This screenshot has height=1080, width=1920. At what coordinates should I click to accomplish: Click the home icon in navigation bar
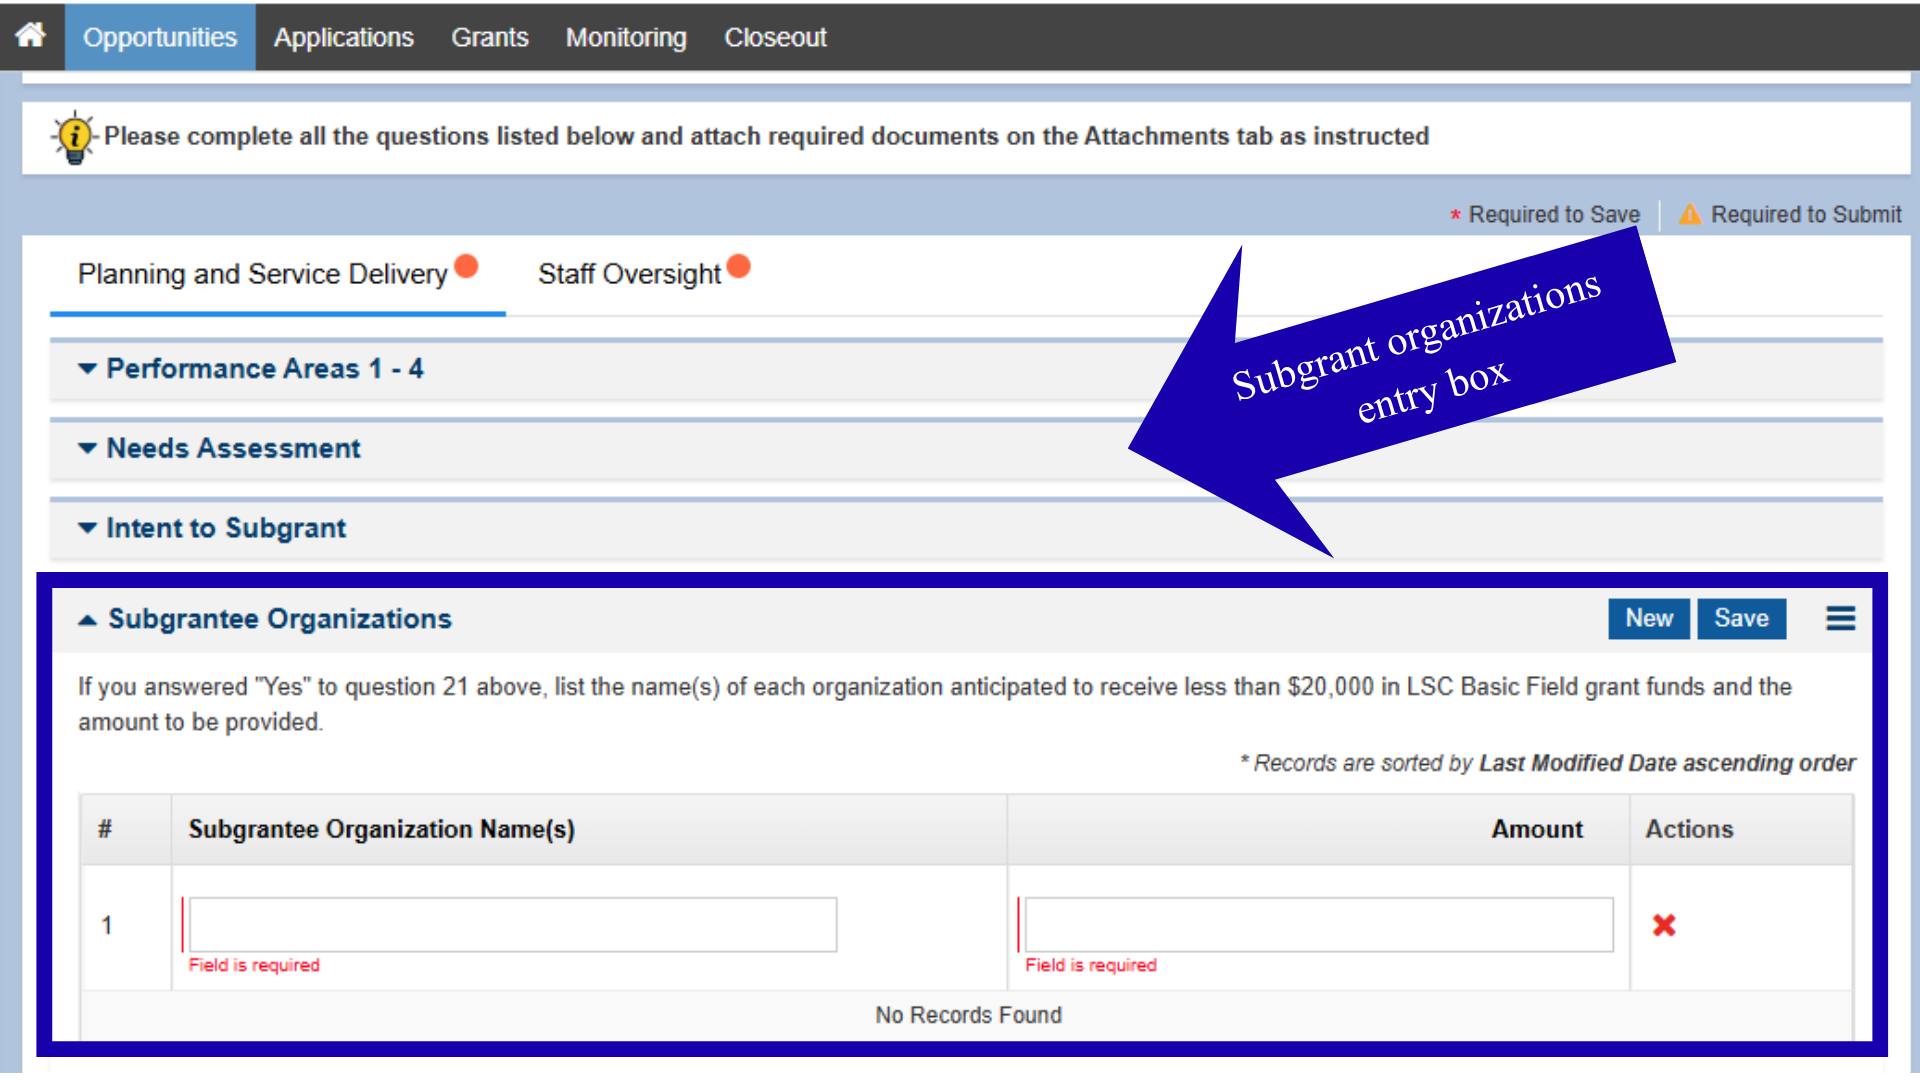tap(30, 36)
